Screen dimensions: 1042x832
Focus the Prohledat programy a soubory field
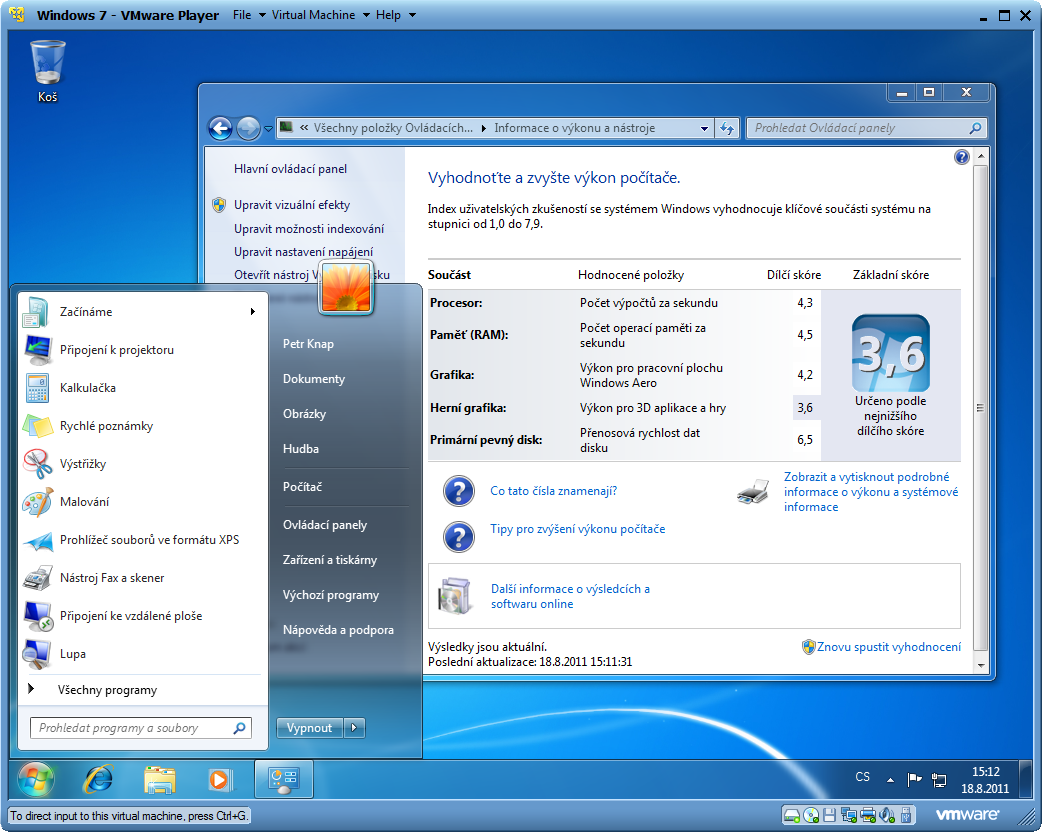click(140, 728)
